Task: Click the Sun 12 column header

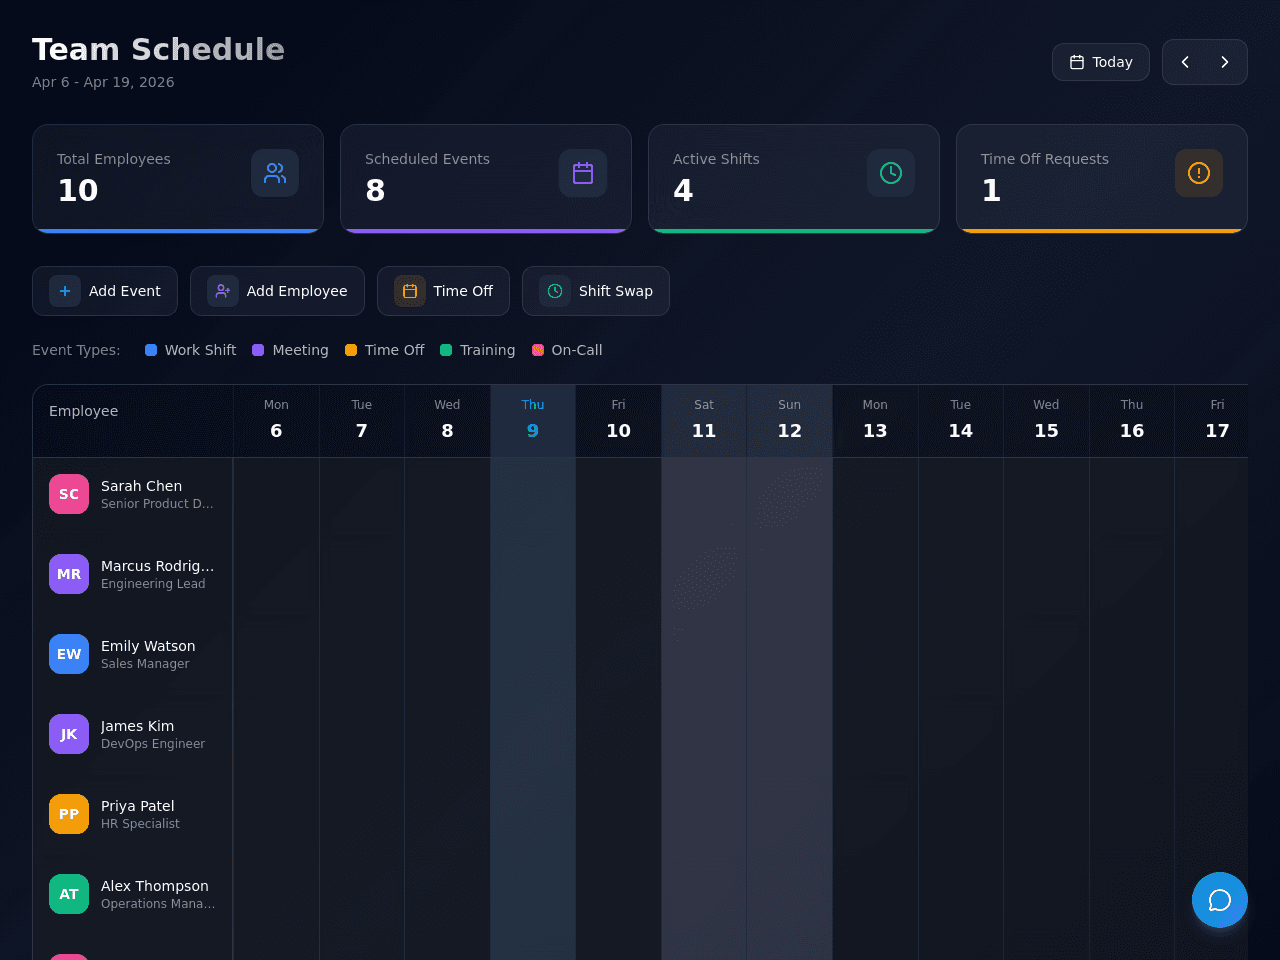Action: (x=790, y=421)
